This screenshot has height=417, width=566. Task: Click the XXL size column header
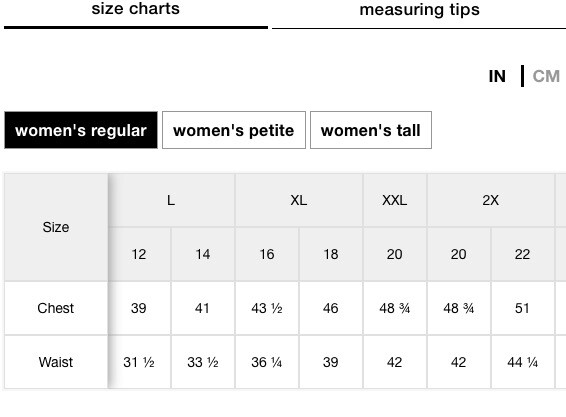click(395, 200)
